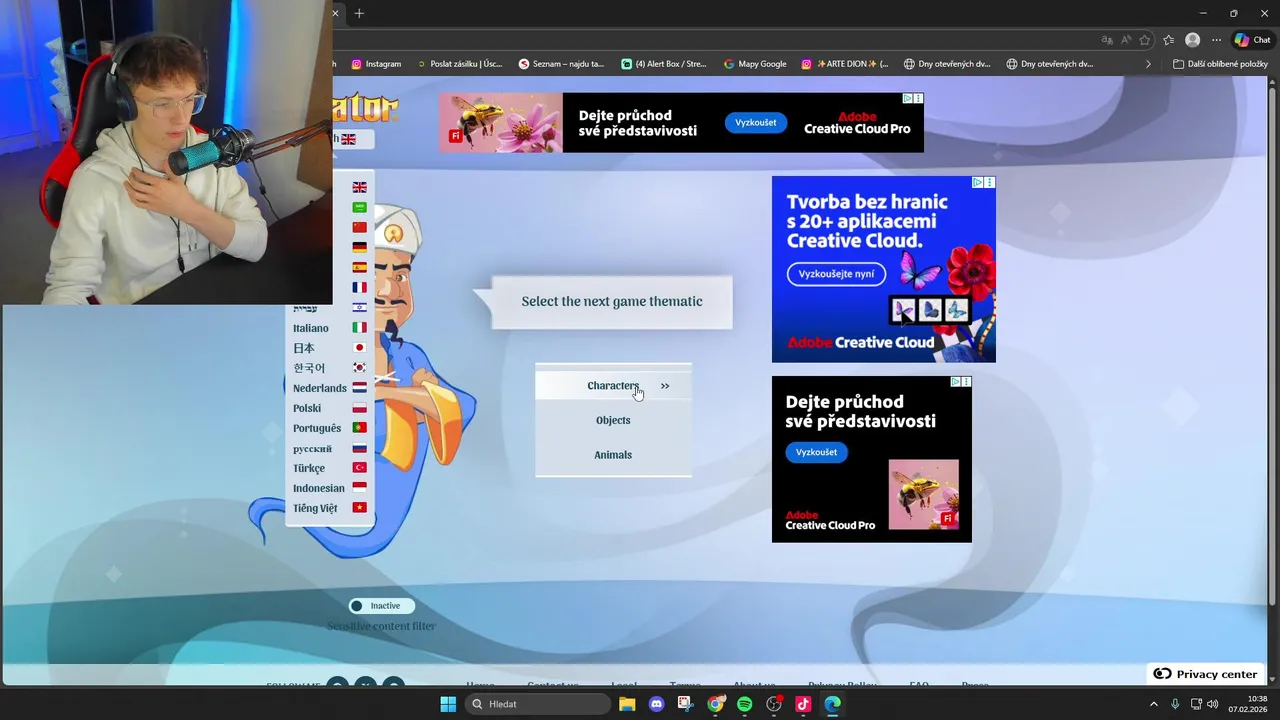This screenshot has width=1280, height=720.
Task: Click the microphone tray icon
Action: (x=1175, y=704)
